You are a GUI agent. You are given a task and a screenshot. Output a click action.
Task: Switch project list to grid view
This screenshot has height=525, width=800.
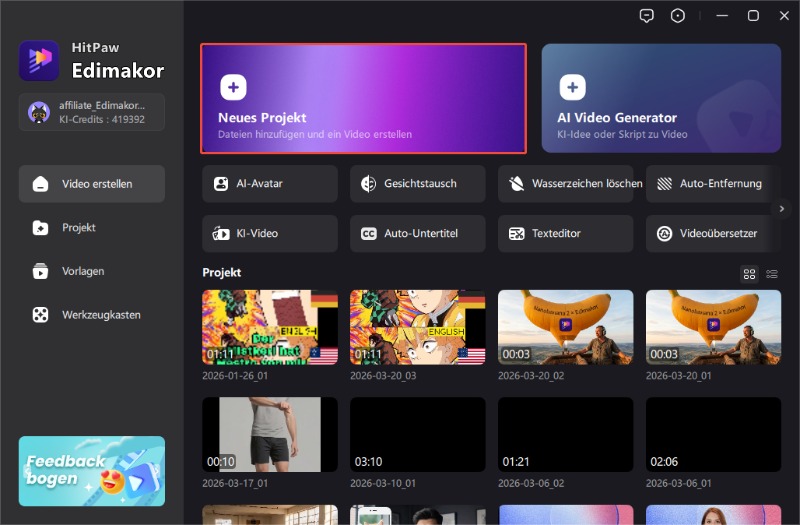pyautogui.click(x=749, y=273)
